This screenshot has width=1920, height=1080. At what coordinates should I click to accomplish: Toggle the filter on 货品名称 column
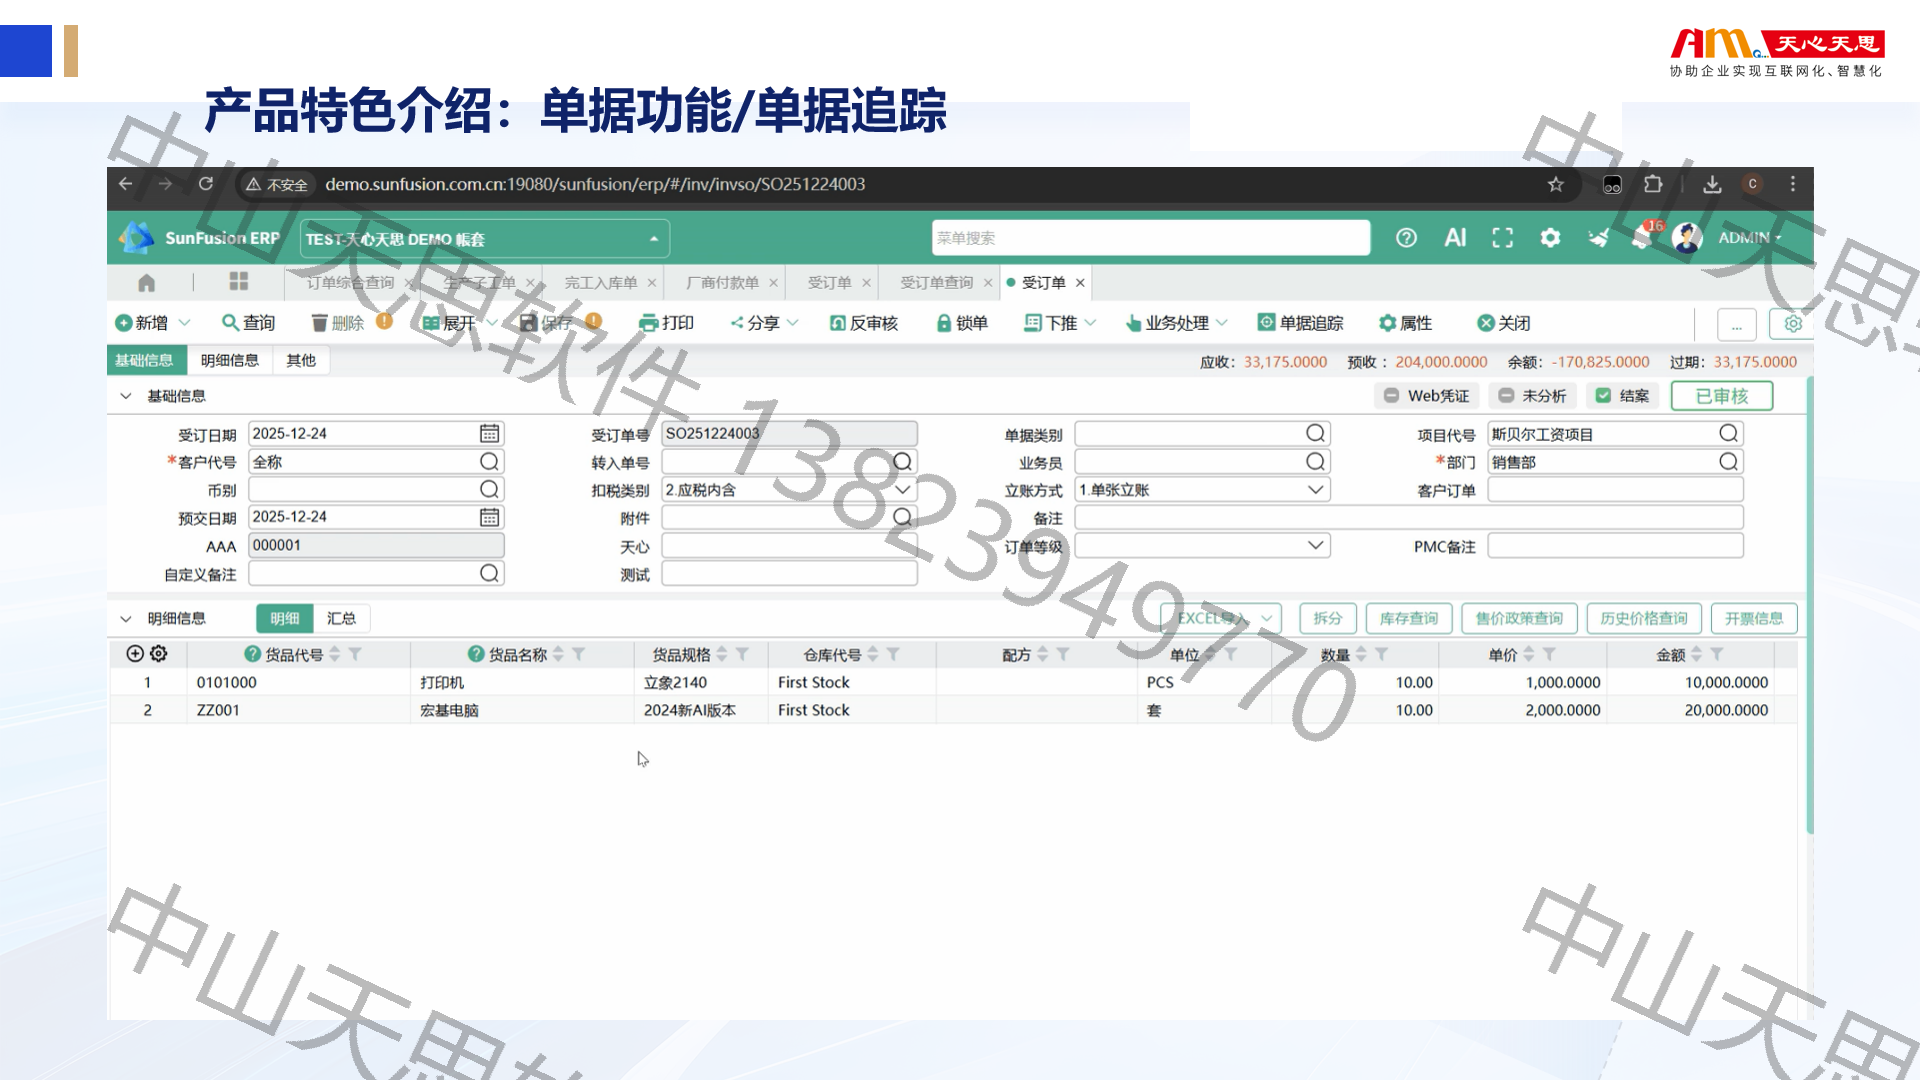click(578, 654)
